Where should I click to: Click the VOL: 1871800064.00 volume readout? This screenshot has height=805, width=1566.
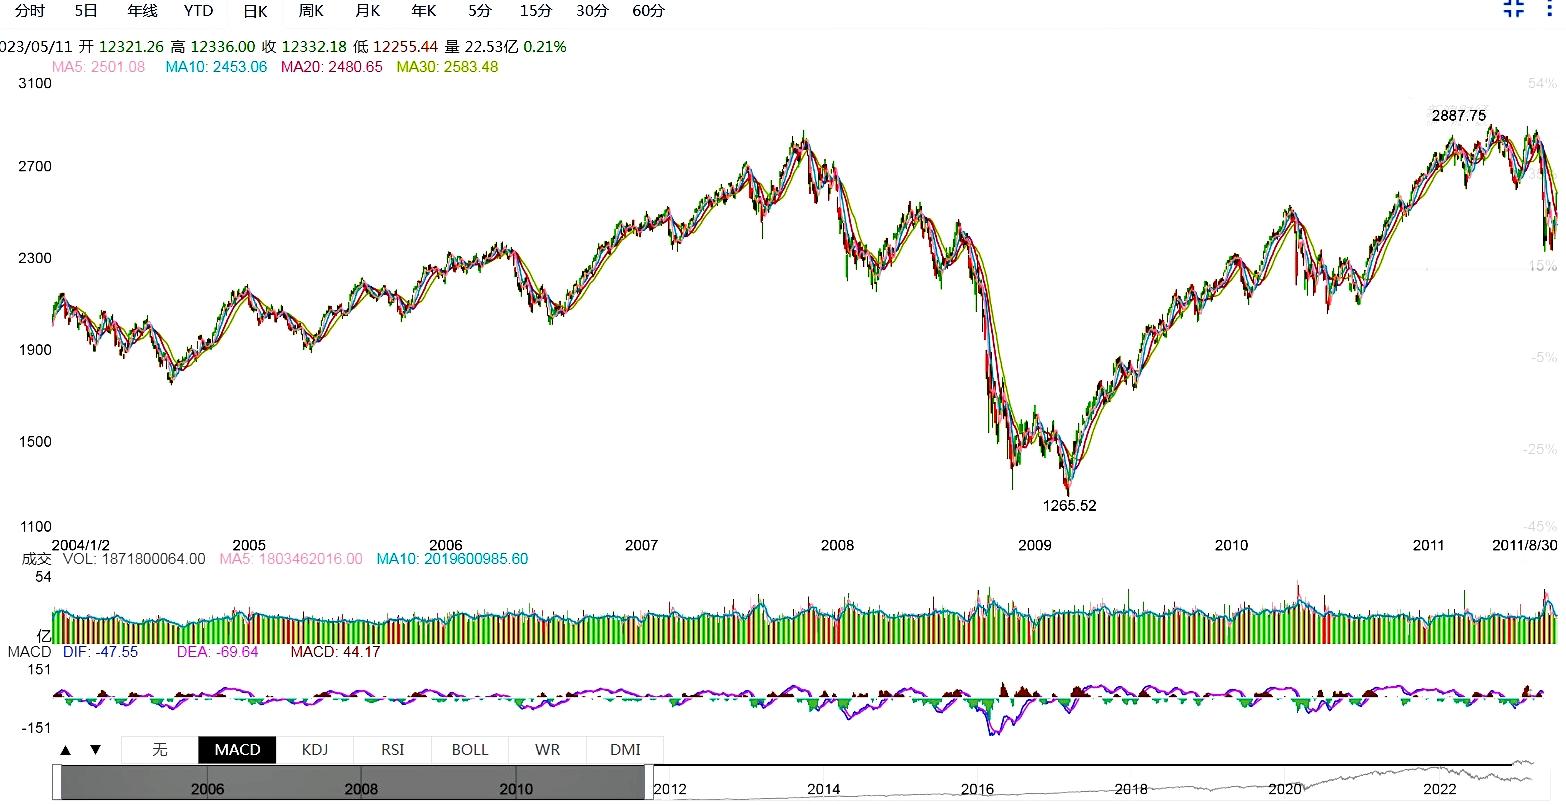point(134,559)
